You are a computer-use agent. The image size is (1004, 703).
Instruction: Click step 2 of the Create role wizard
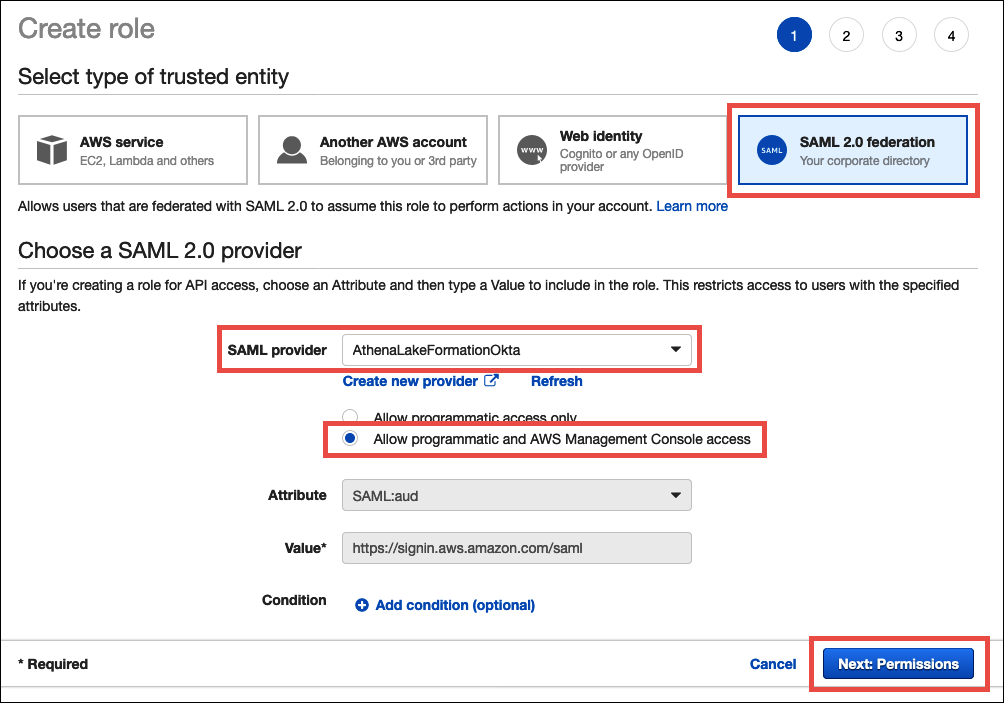(x=846, y=34)
